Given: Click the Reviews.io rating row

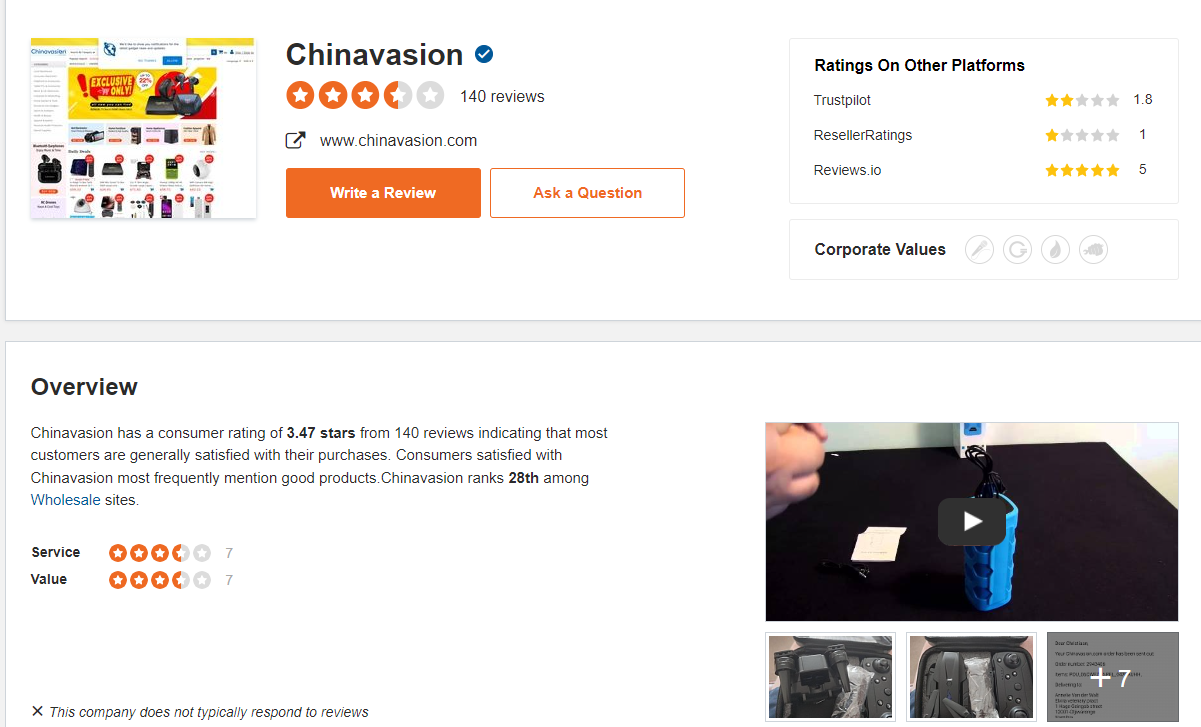Looking at the screenshot, I should 983,170.
